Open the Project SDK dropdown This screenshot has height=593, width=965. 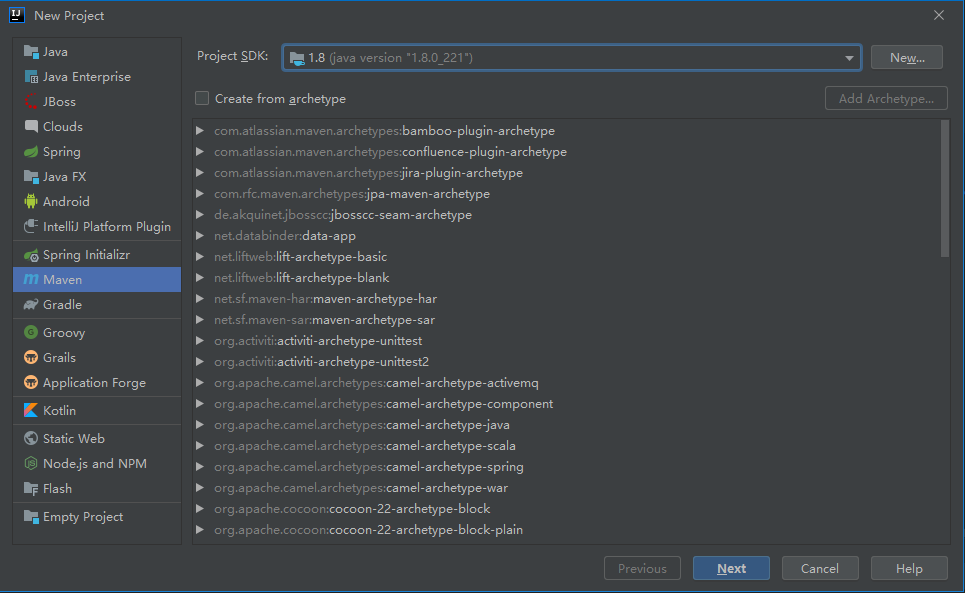(572, 58)
